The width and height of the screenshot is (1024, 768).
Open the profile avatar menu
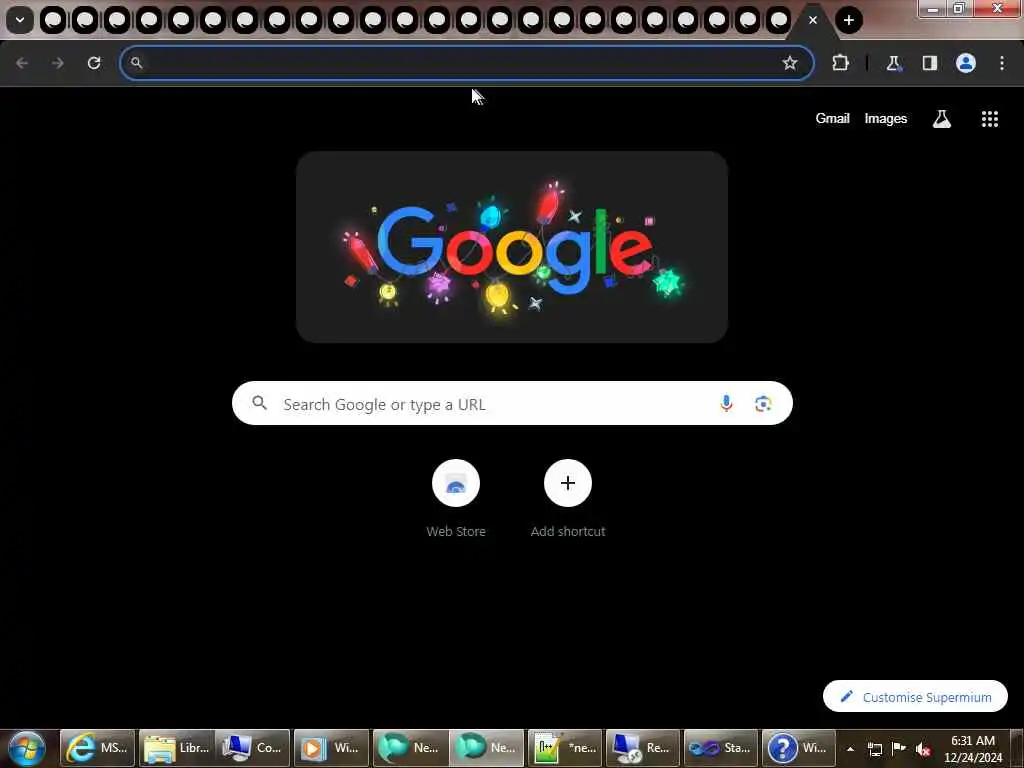tap(966, 63)
